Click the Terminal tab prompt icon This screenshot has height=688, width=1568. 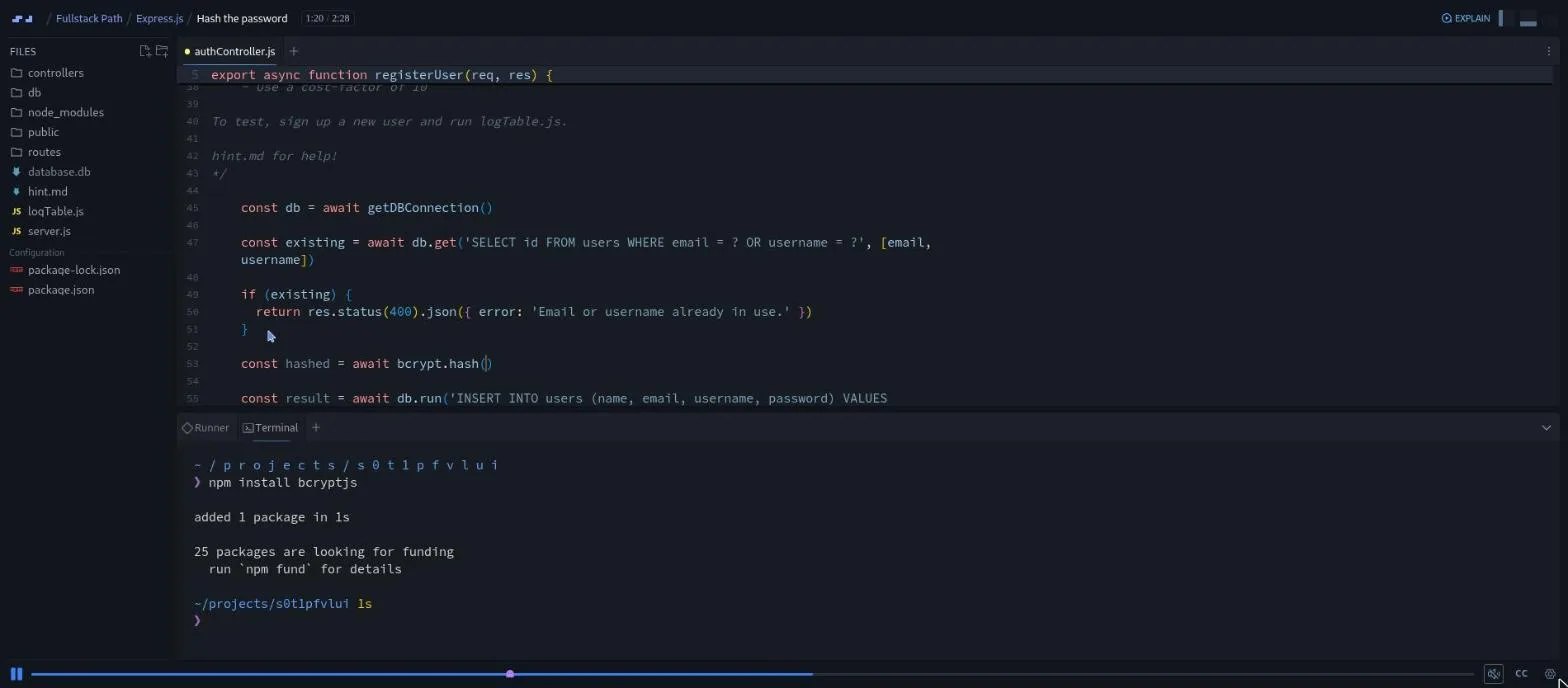tap(248, 428)
